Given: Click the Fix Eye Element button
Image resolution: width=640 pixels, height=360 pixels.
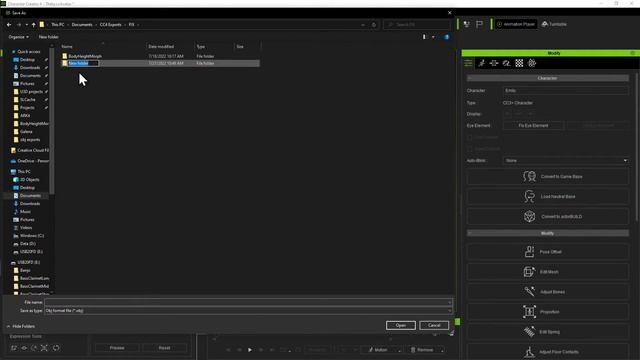Looking at the screenshot, I should pos(533,126).
